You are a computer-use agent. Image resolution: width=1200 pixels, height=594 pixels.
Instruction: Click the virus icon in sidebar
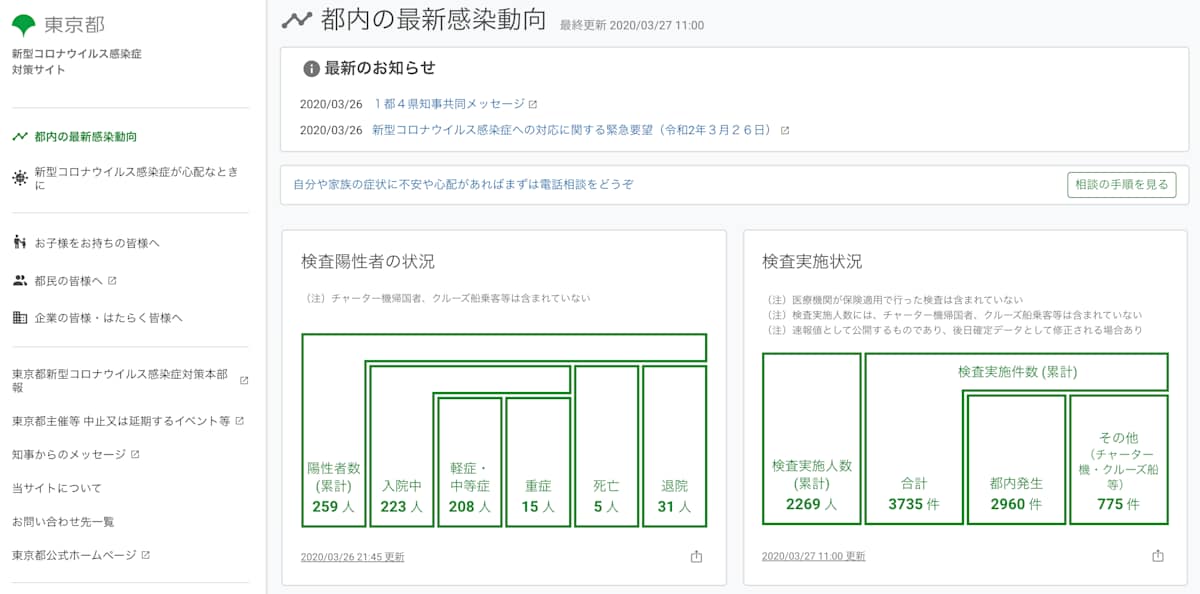pyautogui.click(x=20, y=178)
